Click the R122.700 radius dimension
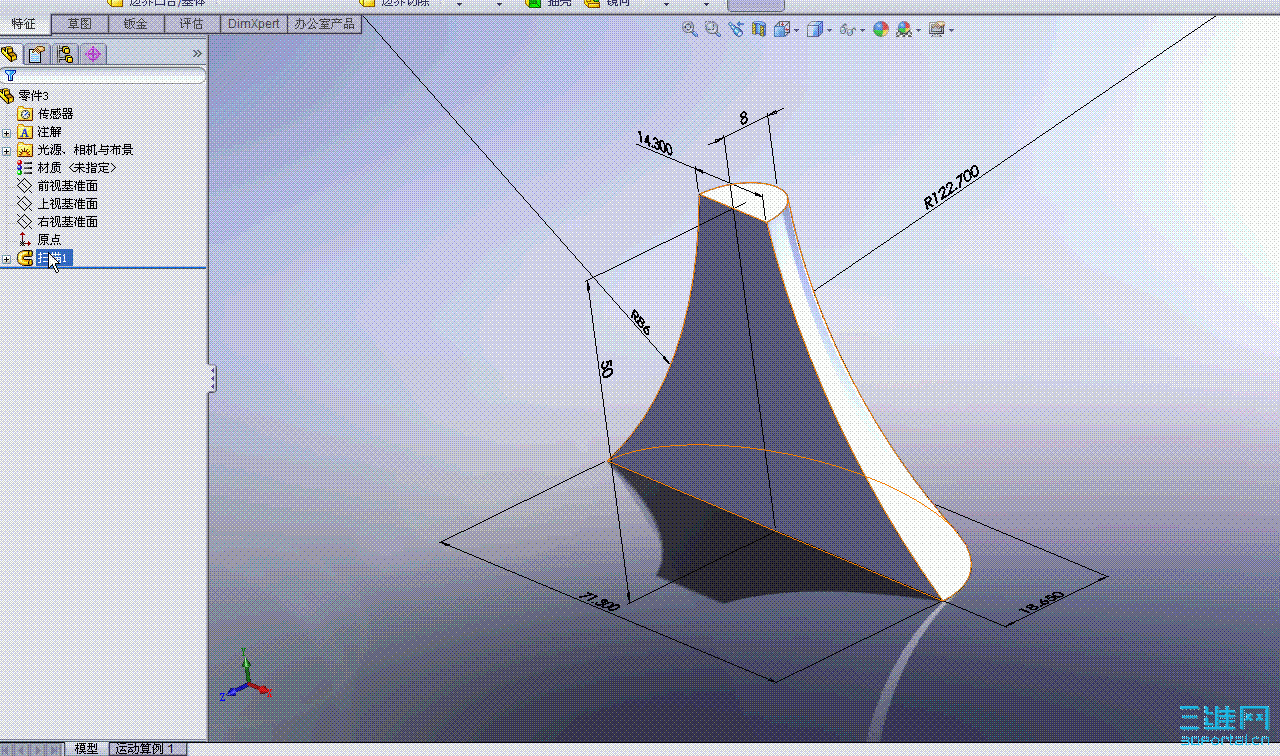 (x=952, y=187)
